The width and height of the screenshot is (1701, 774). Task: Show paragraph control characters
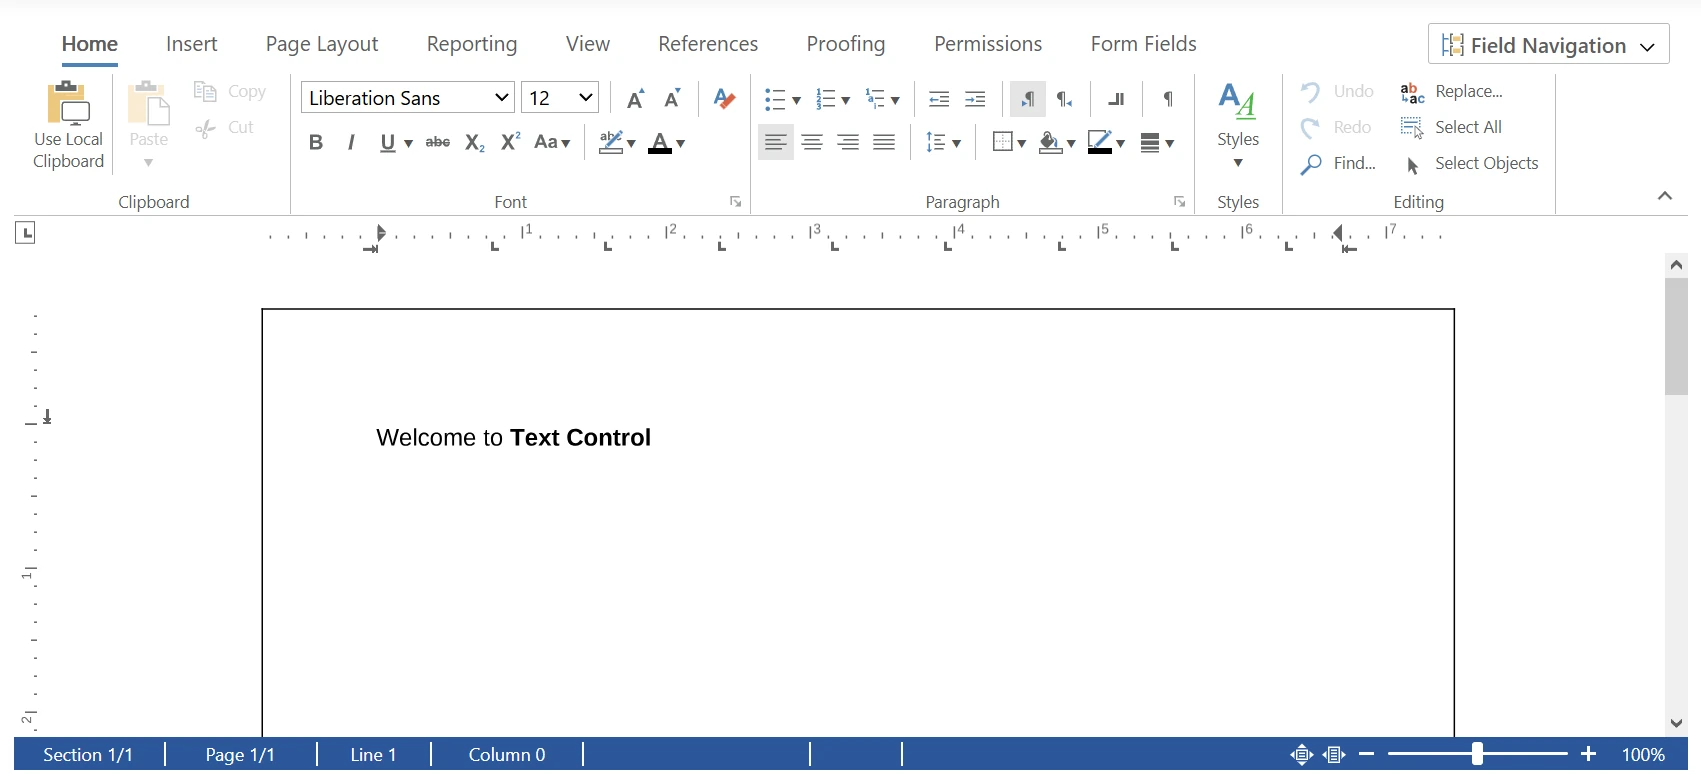(x=1168, y=99)
